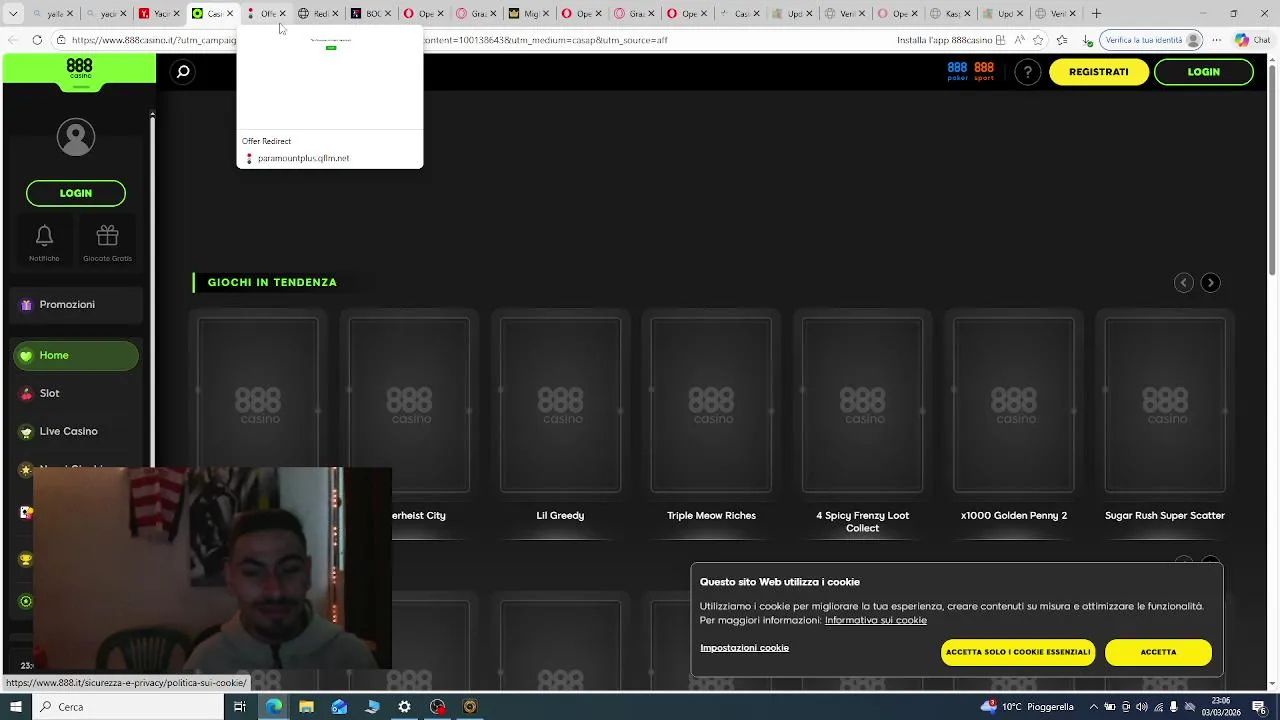Open the Windows notification center icon
The image size is (1280, 720).
click(x=1258, y=707)
